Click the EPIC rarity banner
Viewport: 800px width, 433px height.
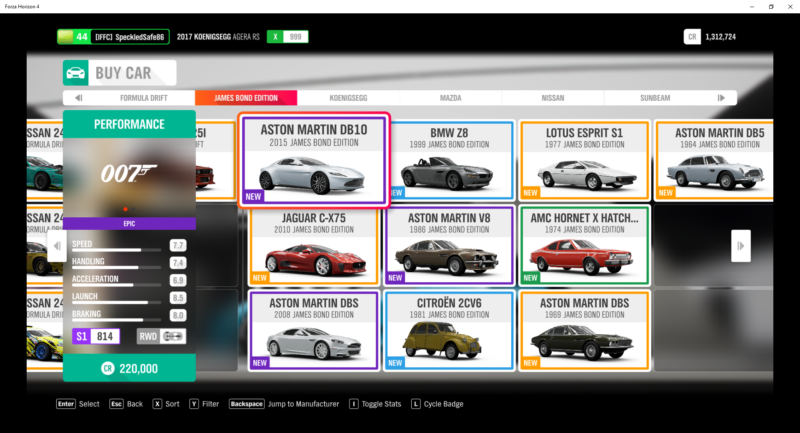[129, 223]
